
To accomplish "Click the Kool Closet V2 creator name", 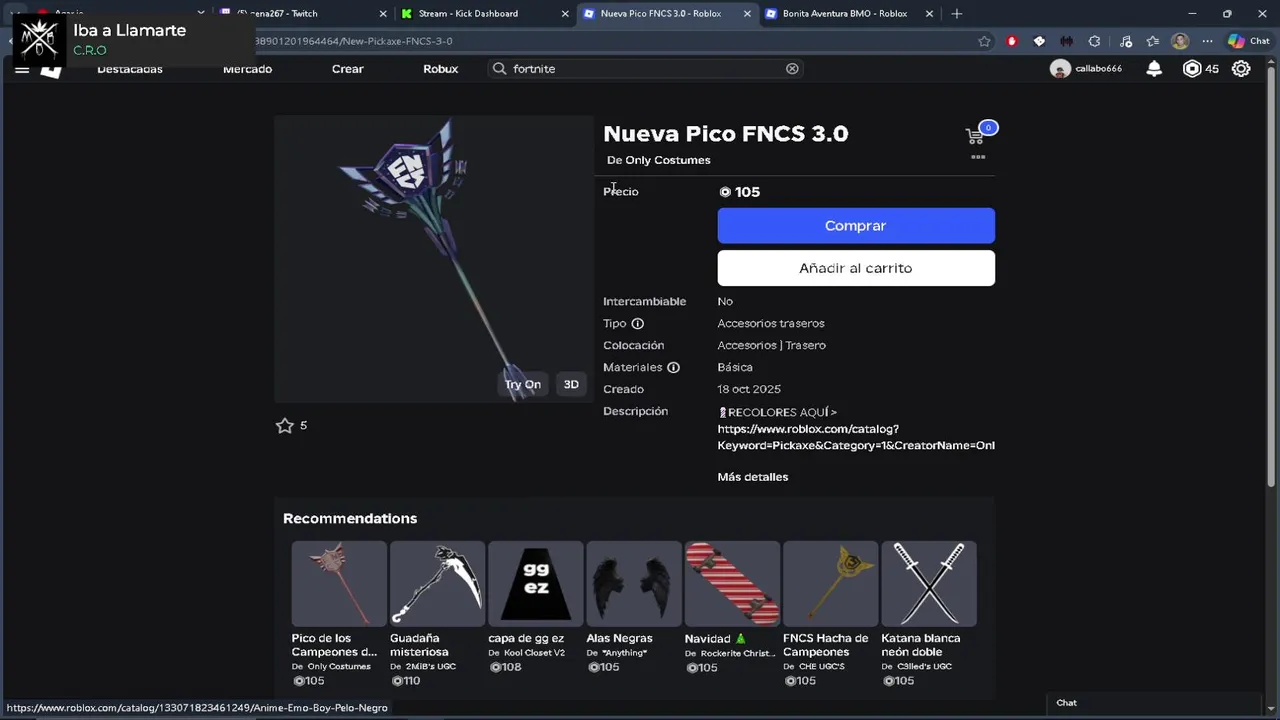I will pyautogui.click(x=534, y=653).
